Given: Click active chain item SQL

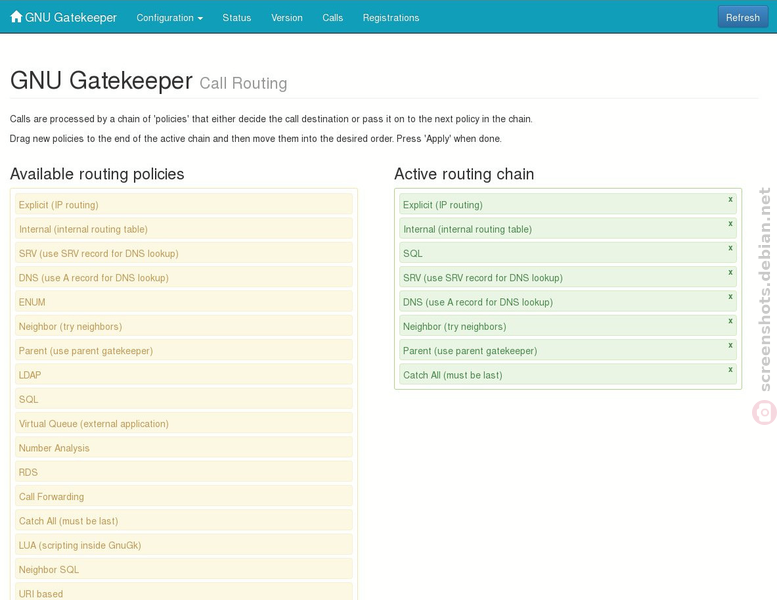Looking at the screenshot, I should 568,253.
